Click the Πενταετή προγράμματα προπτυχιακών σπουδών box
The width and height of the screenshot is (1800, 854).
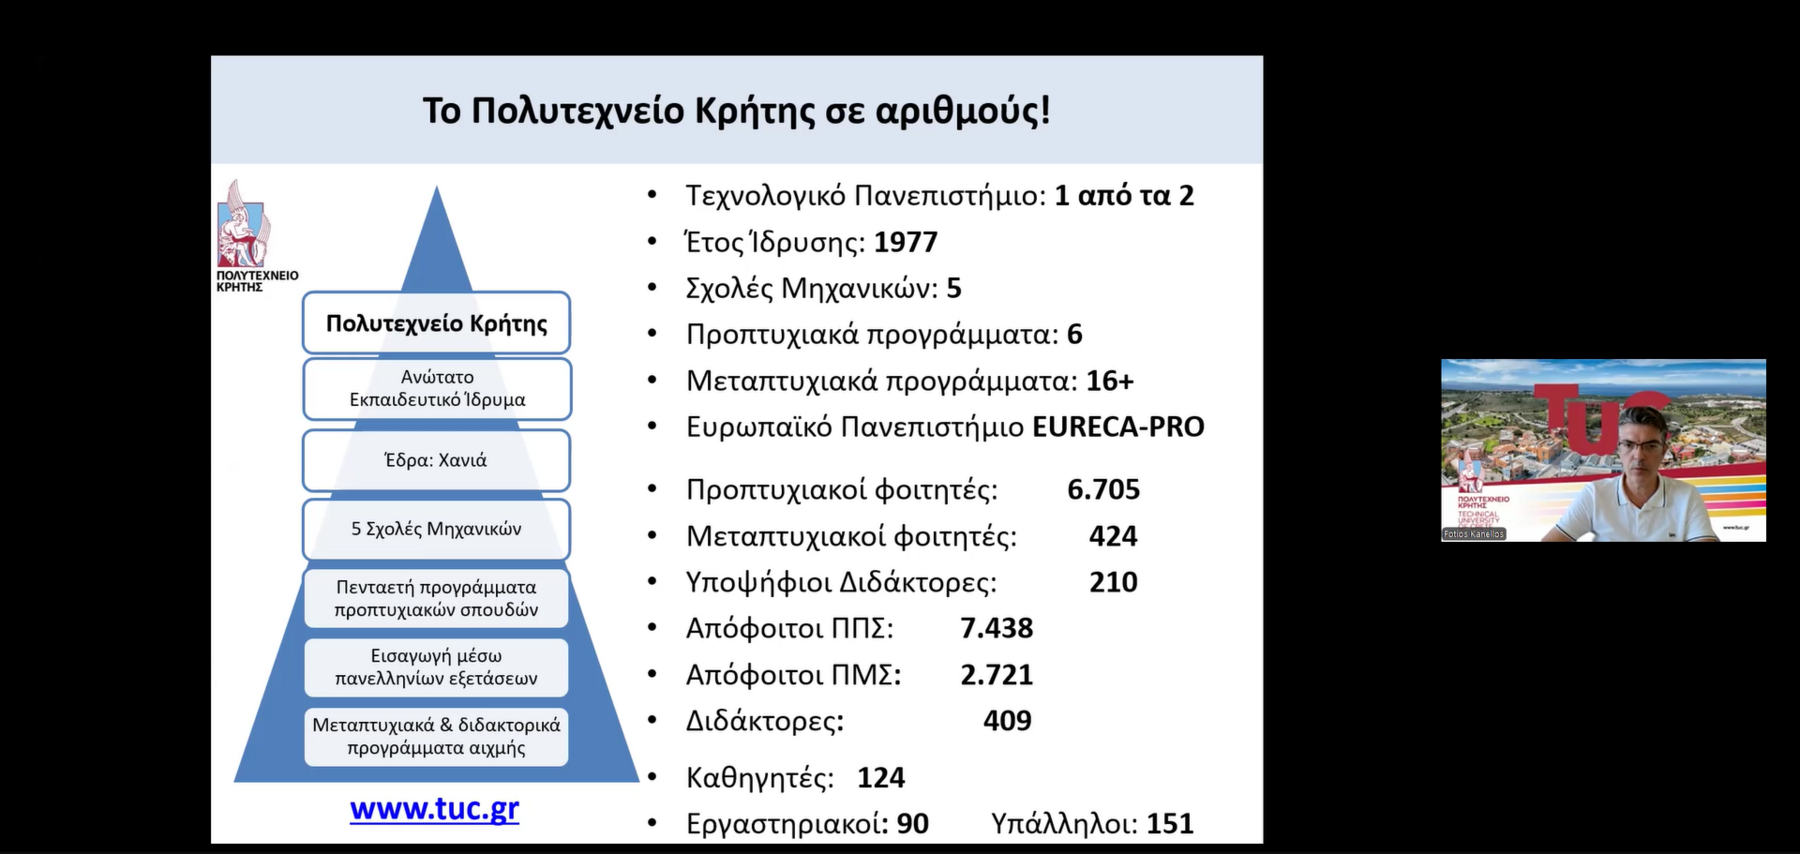436,598
